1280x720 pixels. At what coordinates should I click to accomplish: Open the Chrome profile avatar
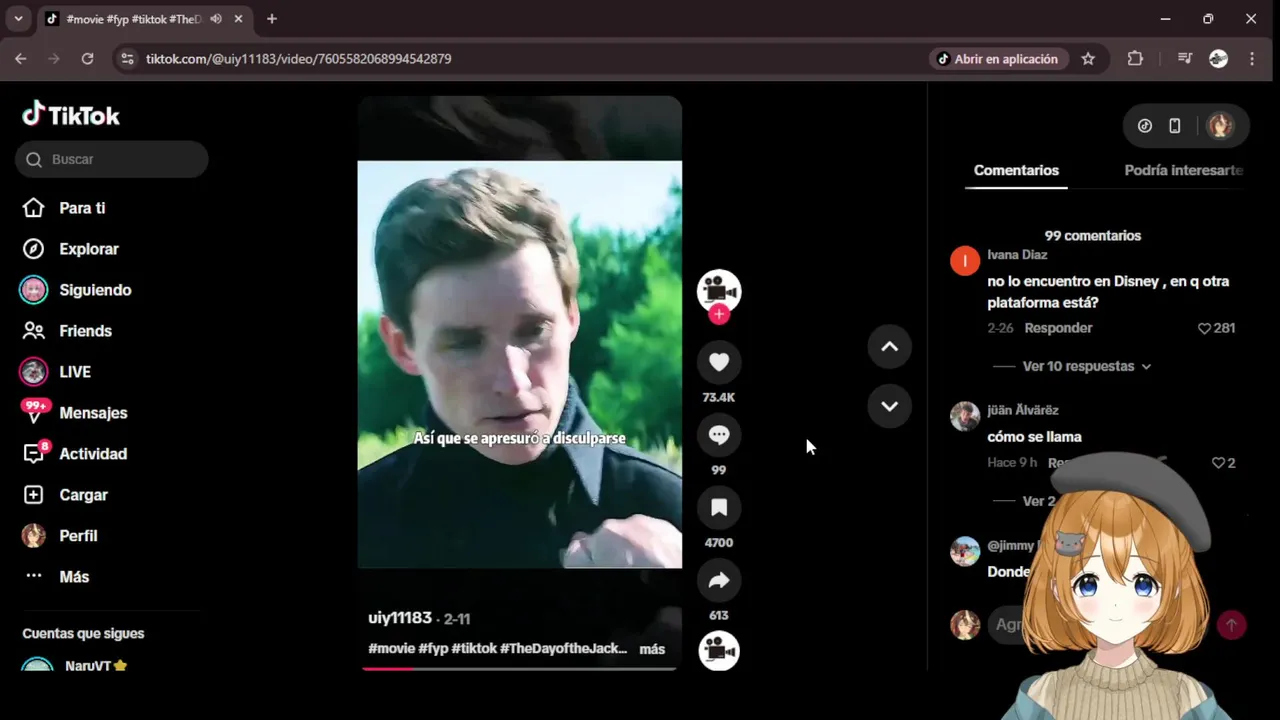click(x=1218, y=59)
